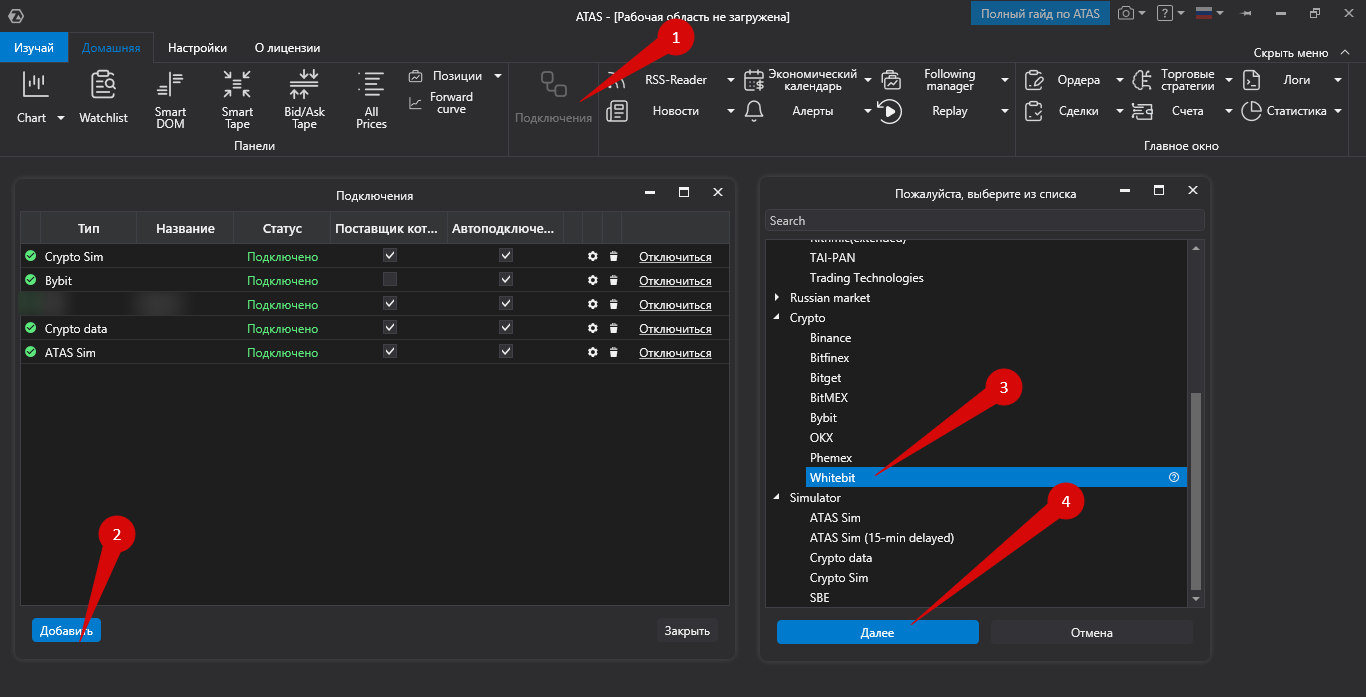Click Отмена to cancel selection

tap(1092, 632)
